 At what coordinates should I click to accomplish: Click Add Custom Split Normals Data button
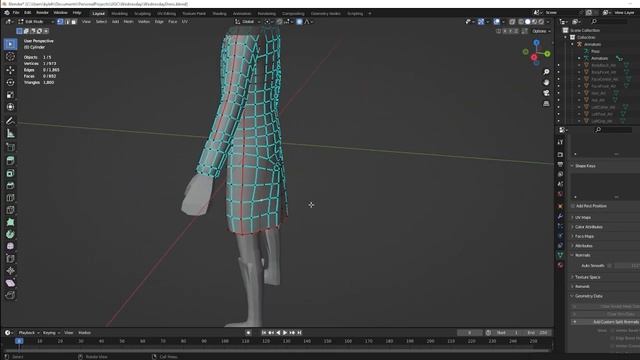(605, 322)
